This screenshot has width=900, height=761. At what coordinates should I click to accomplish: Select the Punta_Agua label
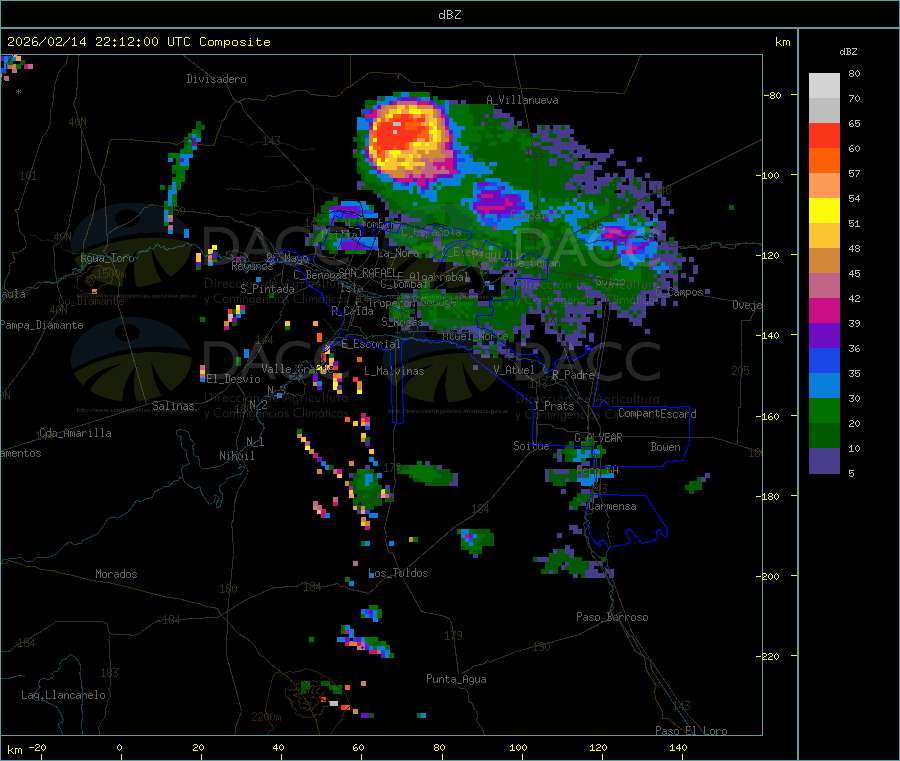pyautogui.click(x=456, y=679)
